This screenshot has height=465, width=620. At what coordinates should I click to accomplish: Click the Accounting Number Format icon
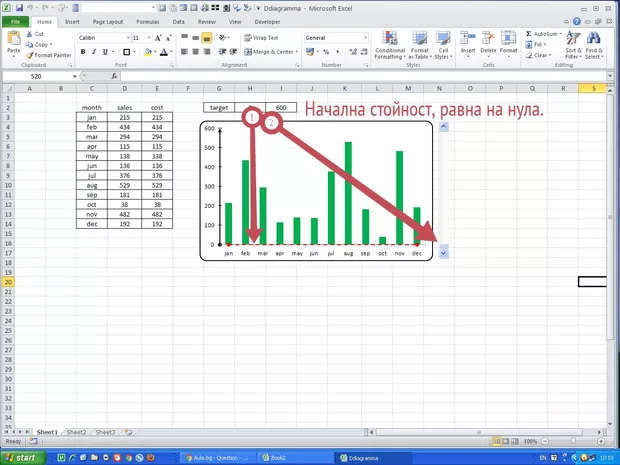pos(310,52)
